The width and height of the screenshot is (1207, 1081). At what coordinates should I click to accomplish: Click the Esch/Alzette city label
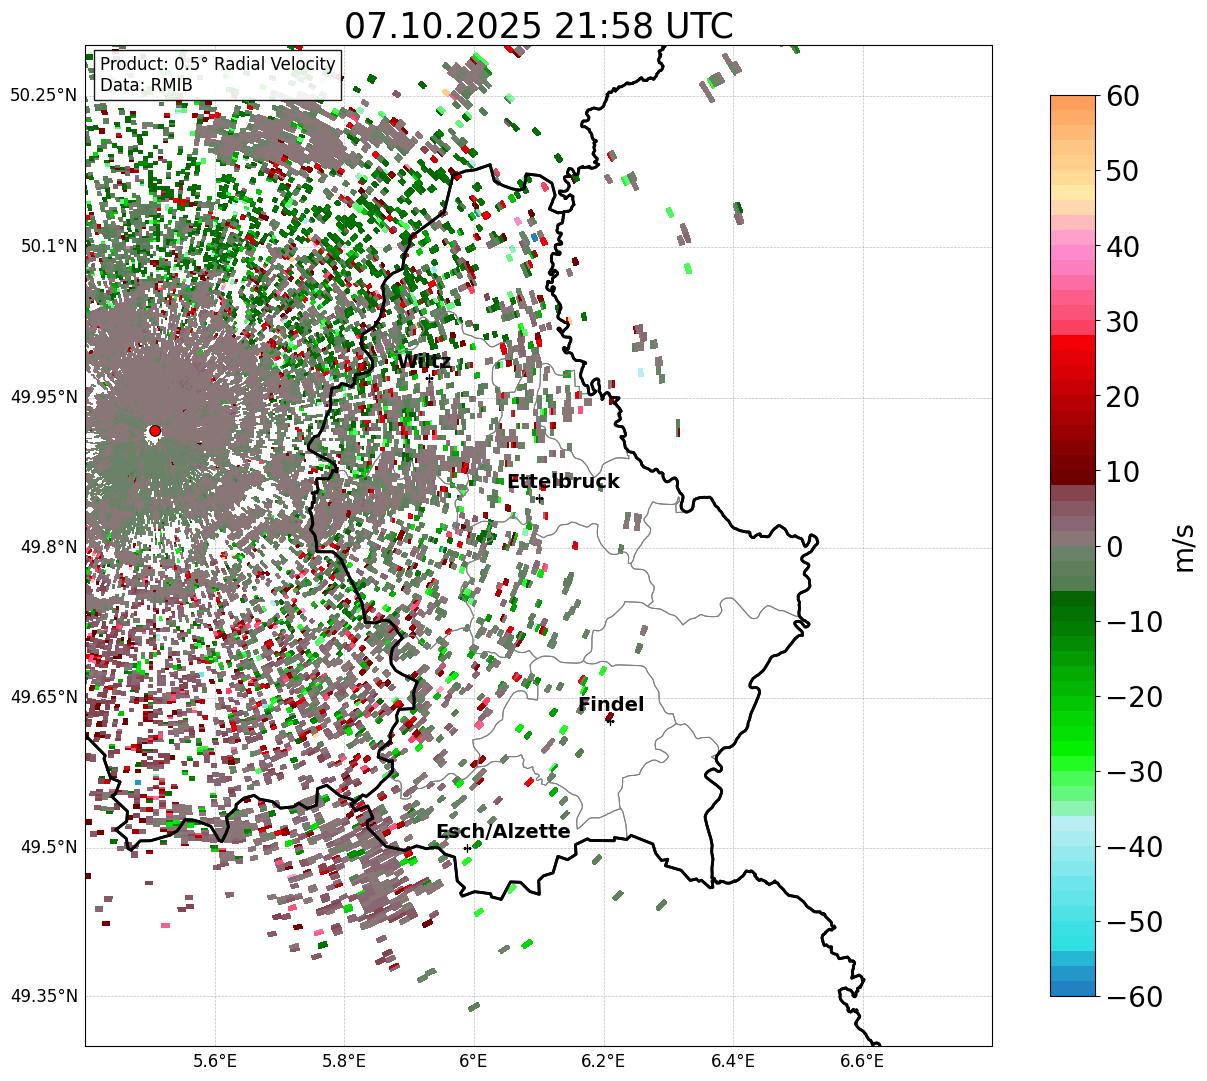tap(503, 832)
